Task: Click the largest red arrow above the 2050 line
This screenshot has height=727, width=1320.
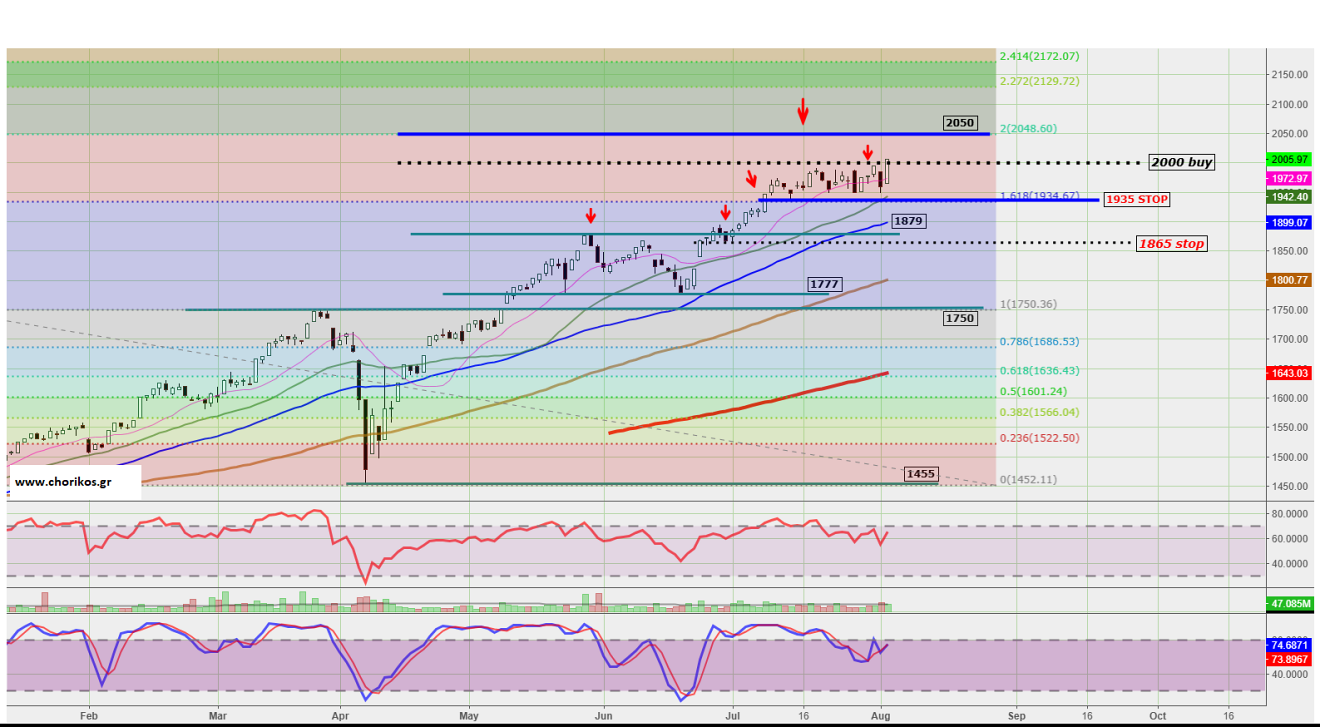Action: 802,111
